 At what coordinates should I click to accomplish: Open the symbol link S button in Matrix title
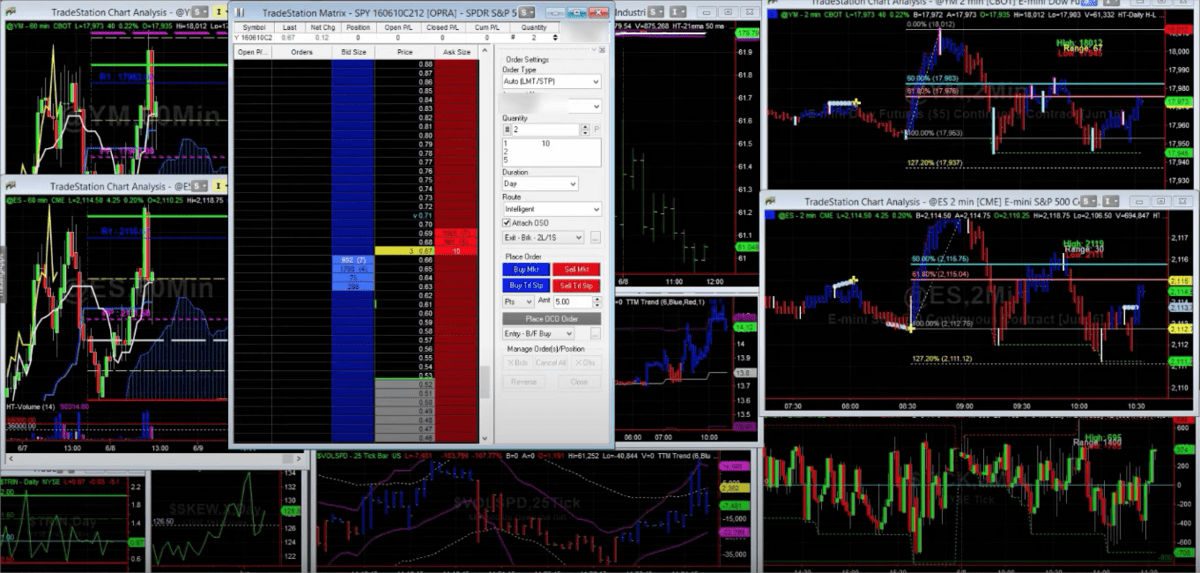tap(527, 12)
